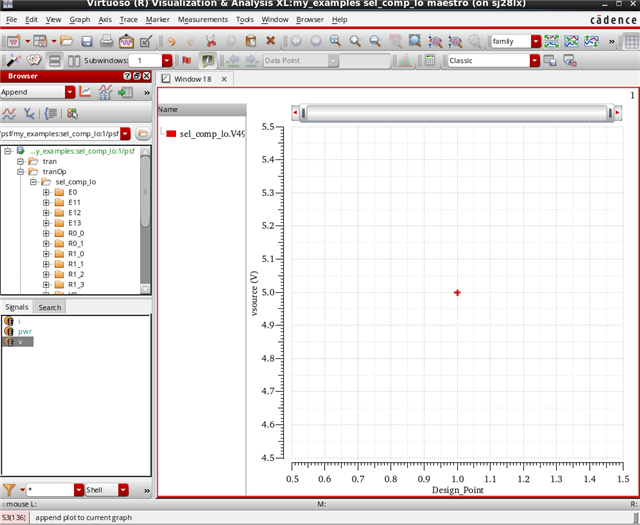Cut selection with scissors icon
This screenshot has width=640, height=525.
pos(211,41)
